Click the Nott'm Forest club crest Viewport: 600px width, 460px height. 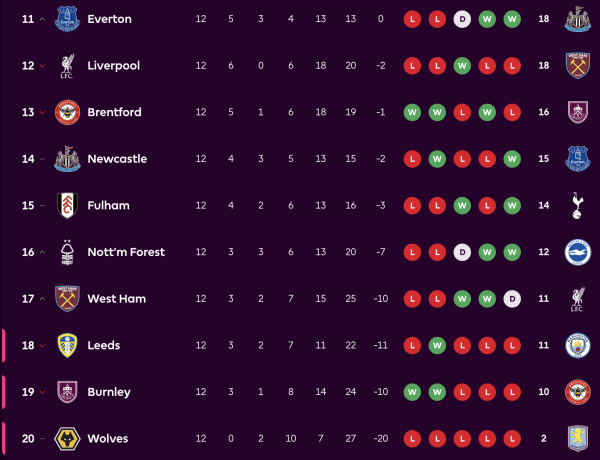coord(67,252)
